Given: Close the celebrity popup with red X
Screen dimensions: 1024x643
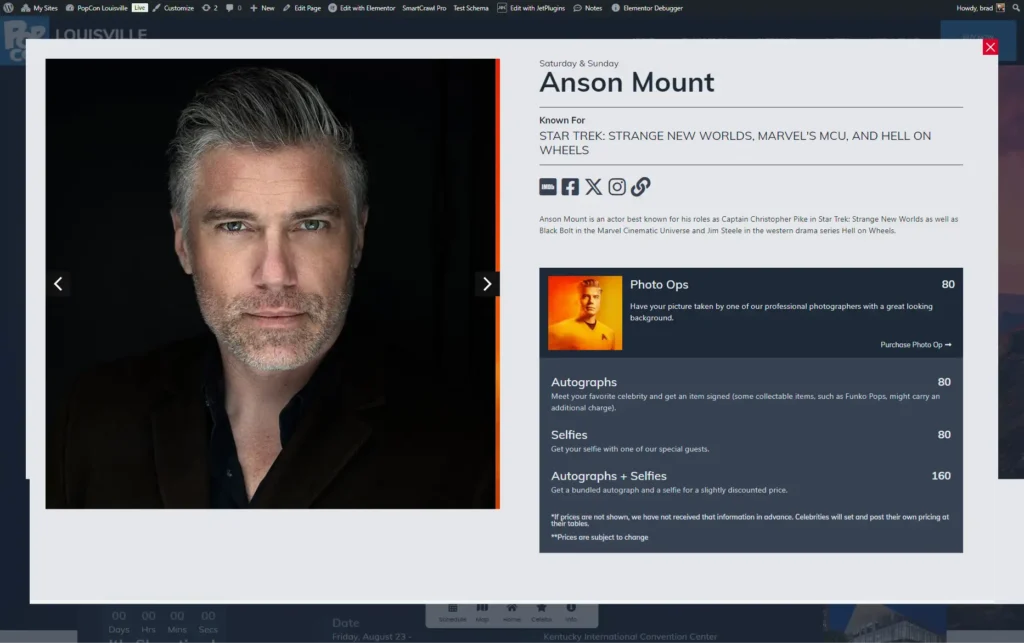Looking at the screenshot, I should (x=990, y=47).
